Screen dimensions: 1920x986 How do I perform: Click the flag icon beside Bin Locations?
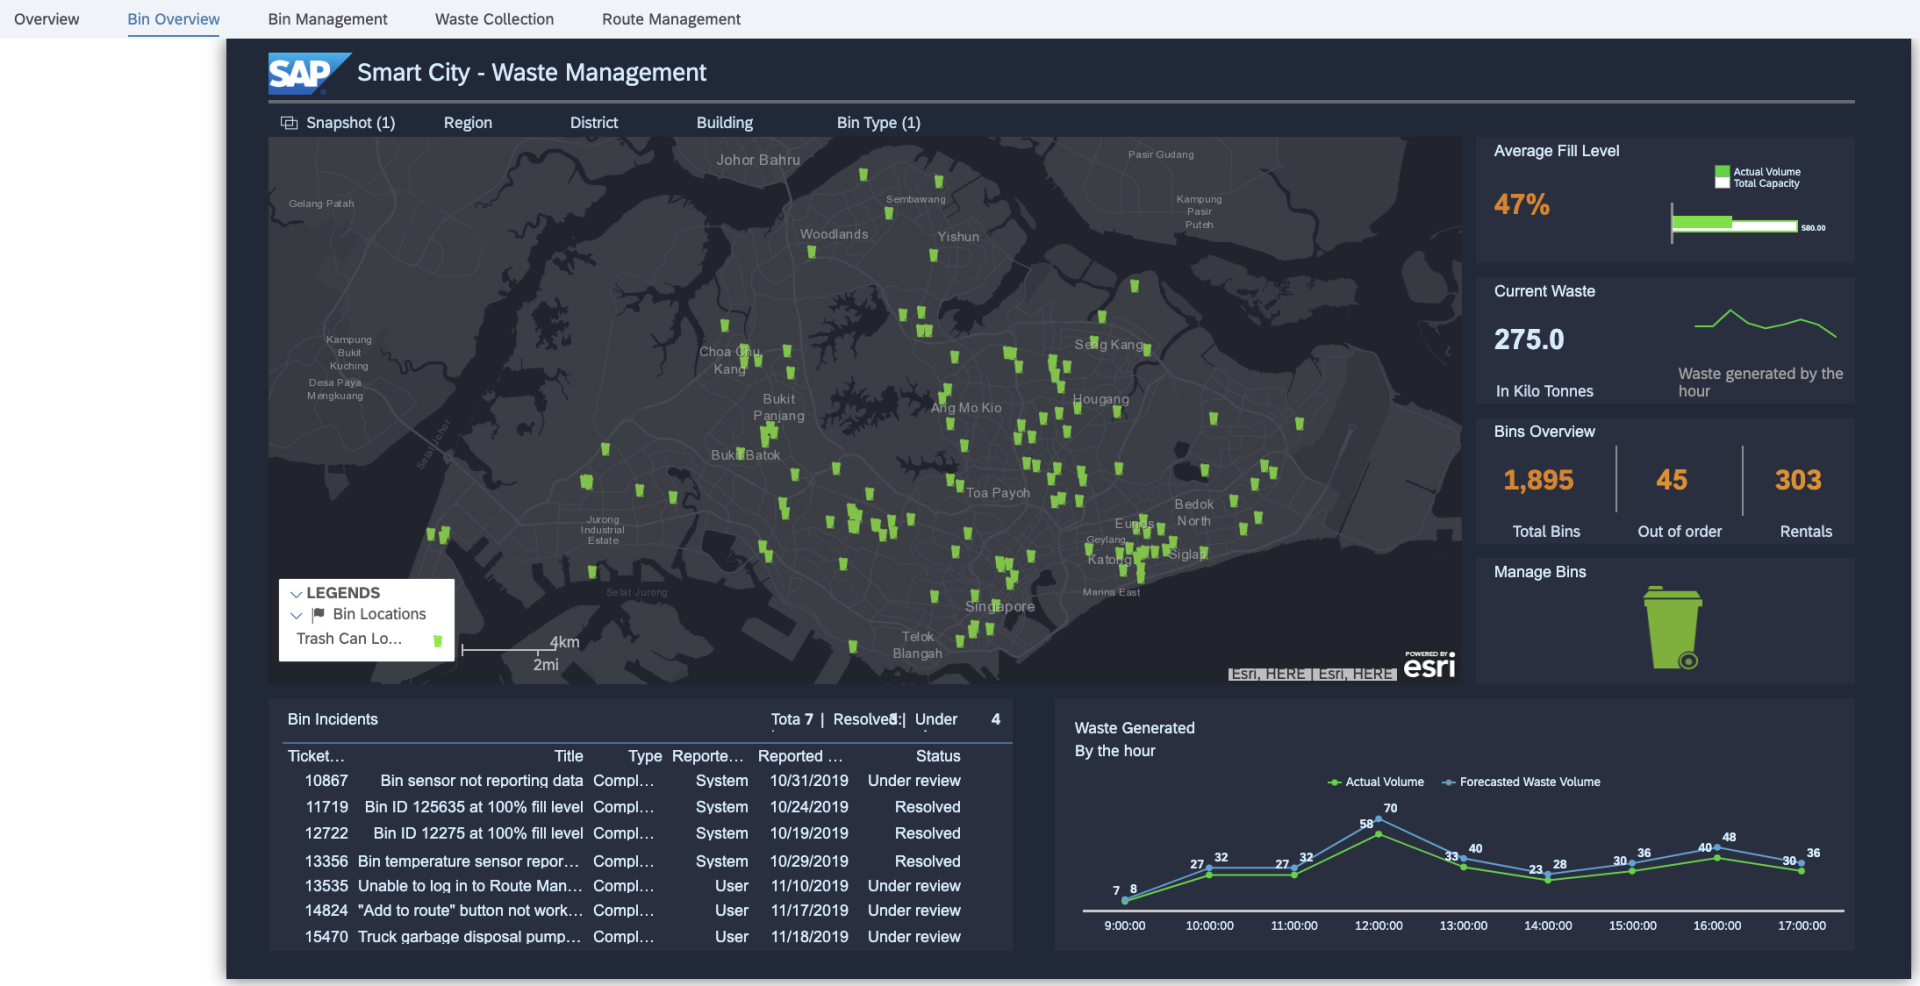[318, 614]
